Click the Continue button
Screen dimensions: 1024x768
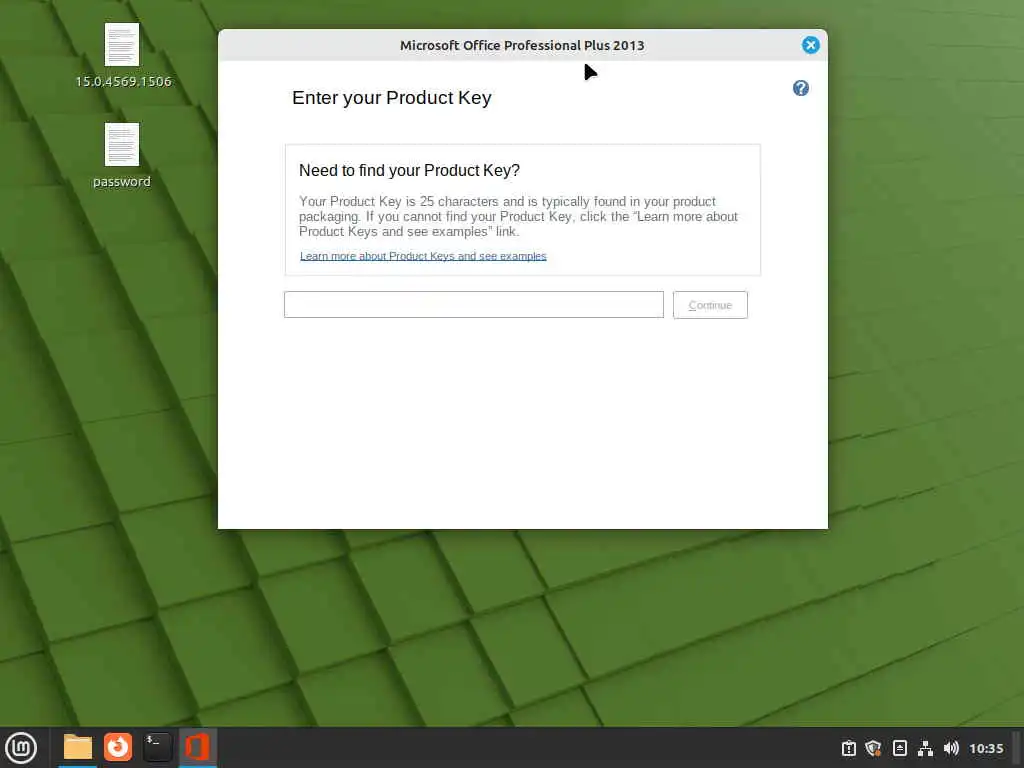click(x=710, y=305)
